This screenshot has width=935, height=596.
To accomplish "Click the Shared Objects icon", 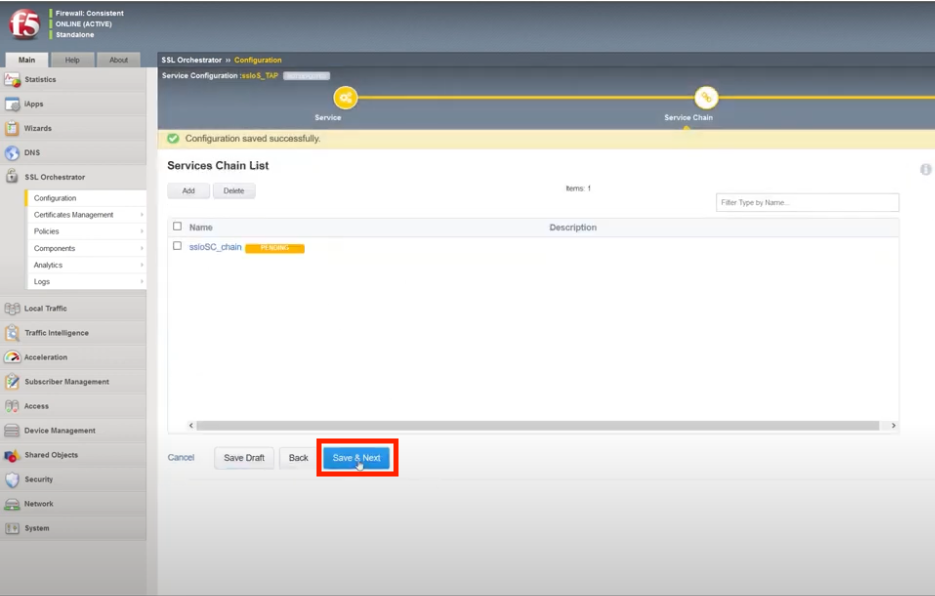I will [x=12, y=455].
